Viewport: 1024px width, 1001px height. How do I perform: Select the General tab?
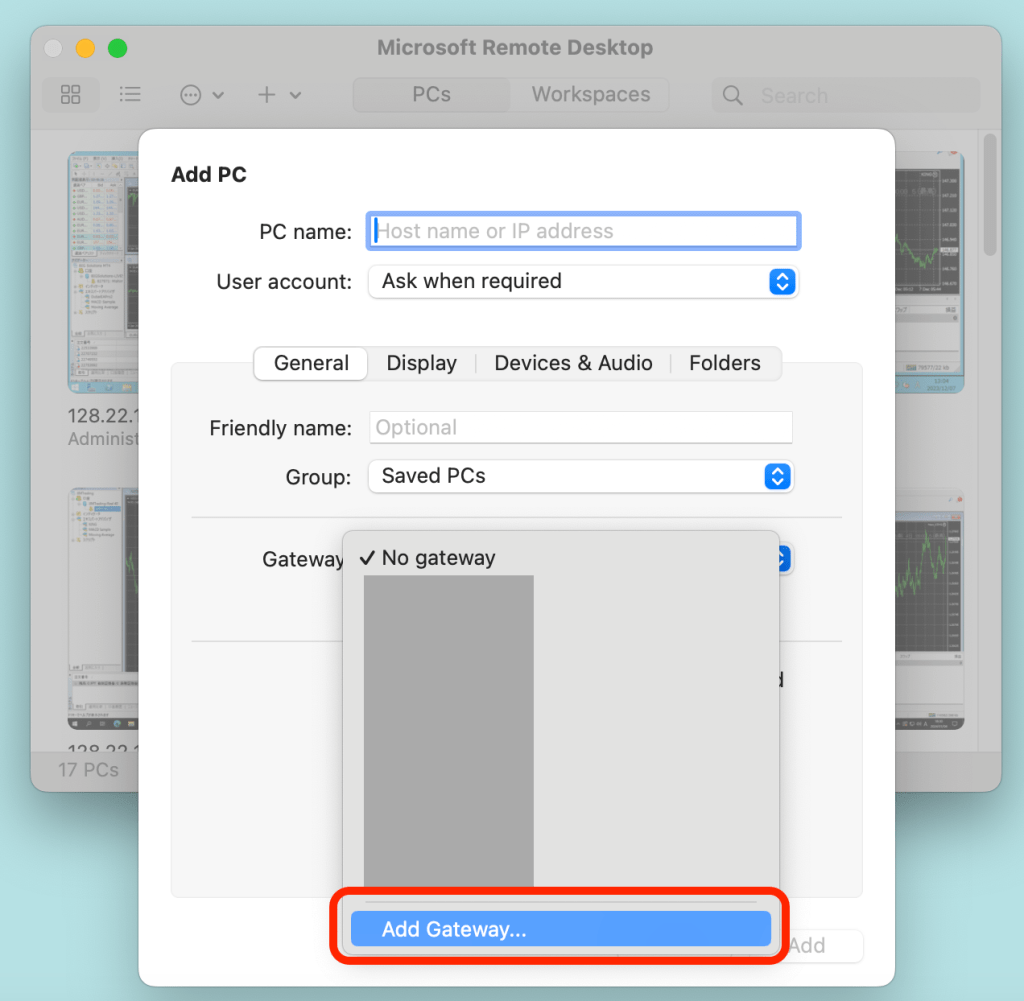tap(311, 363)
